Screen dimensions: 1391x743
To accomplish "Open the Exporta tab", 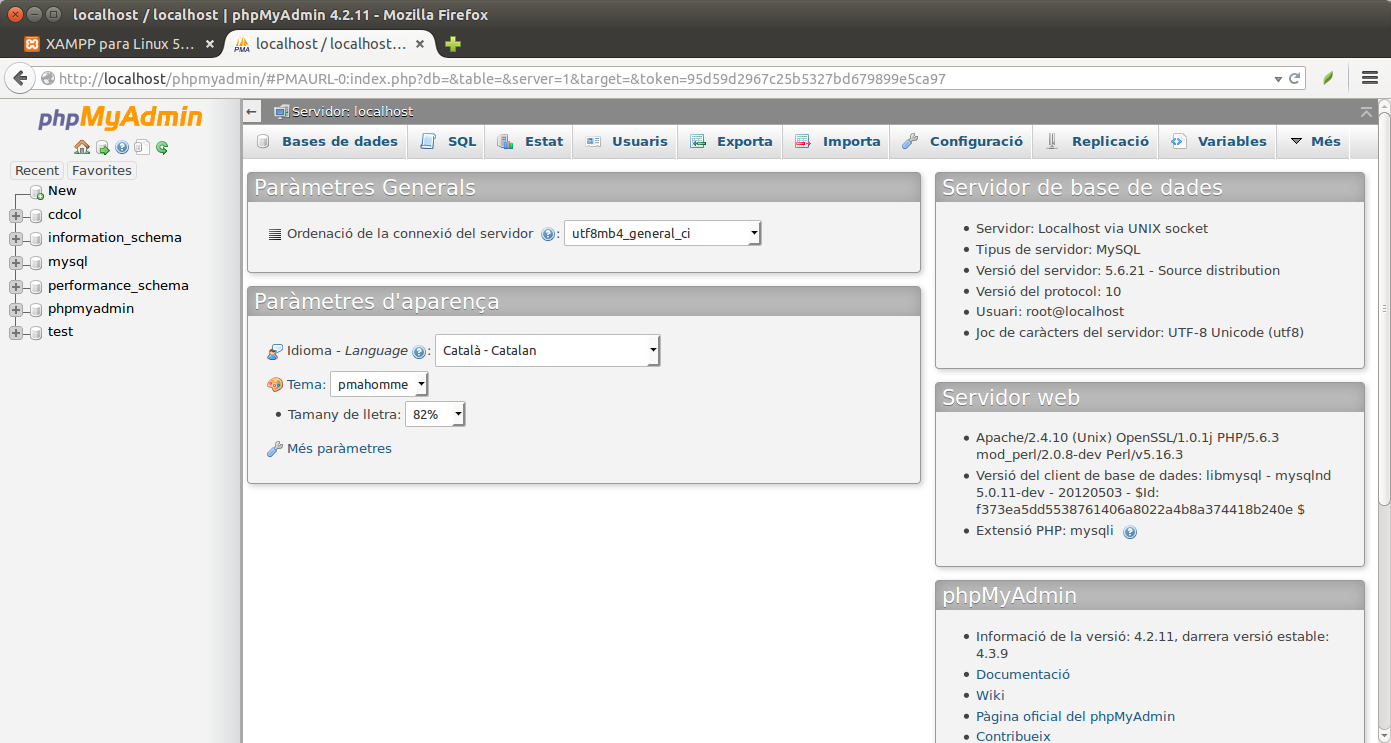I will [731, 142].
